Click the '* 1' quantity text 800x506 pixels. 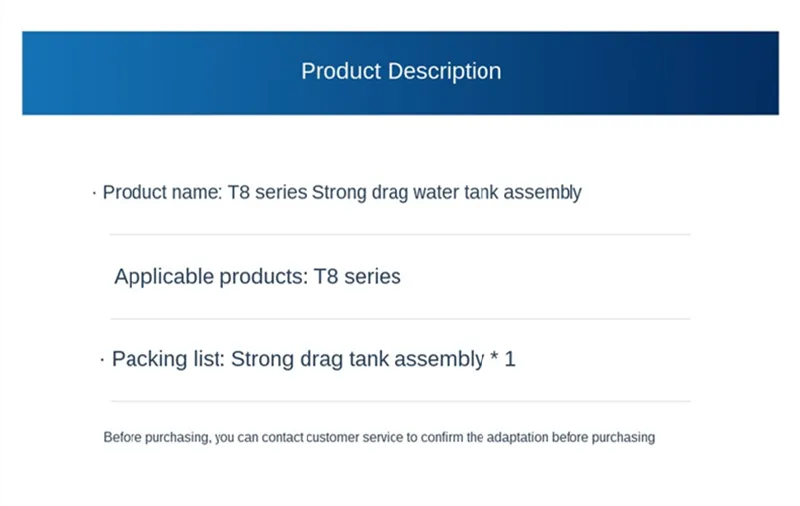coord(503,359)
